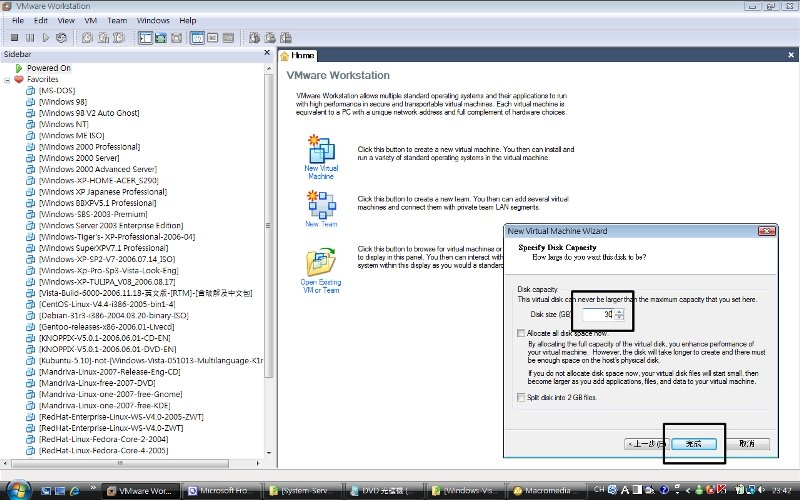Click the sidebar scroll down arrow
The height and width of the screenshot is (500, 800).
269,453
